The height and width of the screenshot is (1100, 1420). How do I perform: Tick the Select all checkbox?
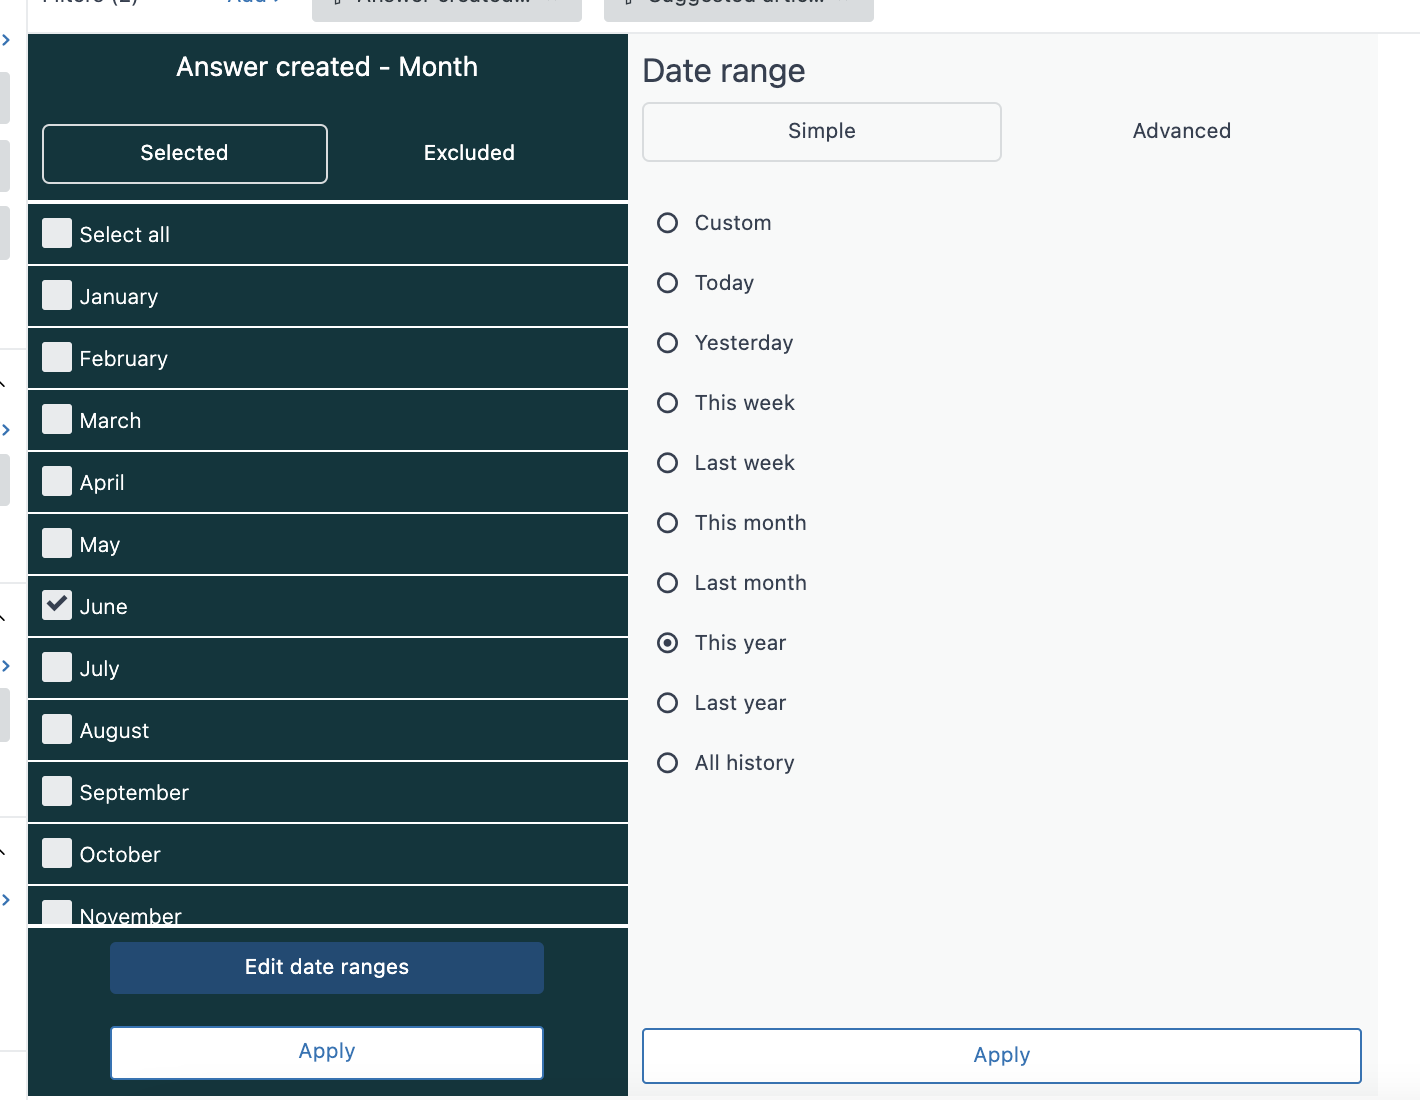[57, 233]
